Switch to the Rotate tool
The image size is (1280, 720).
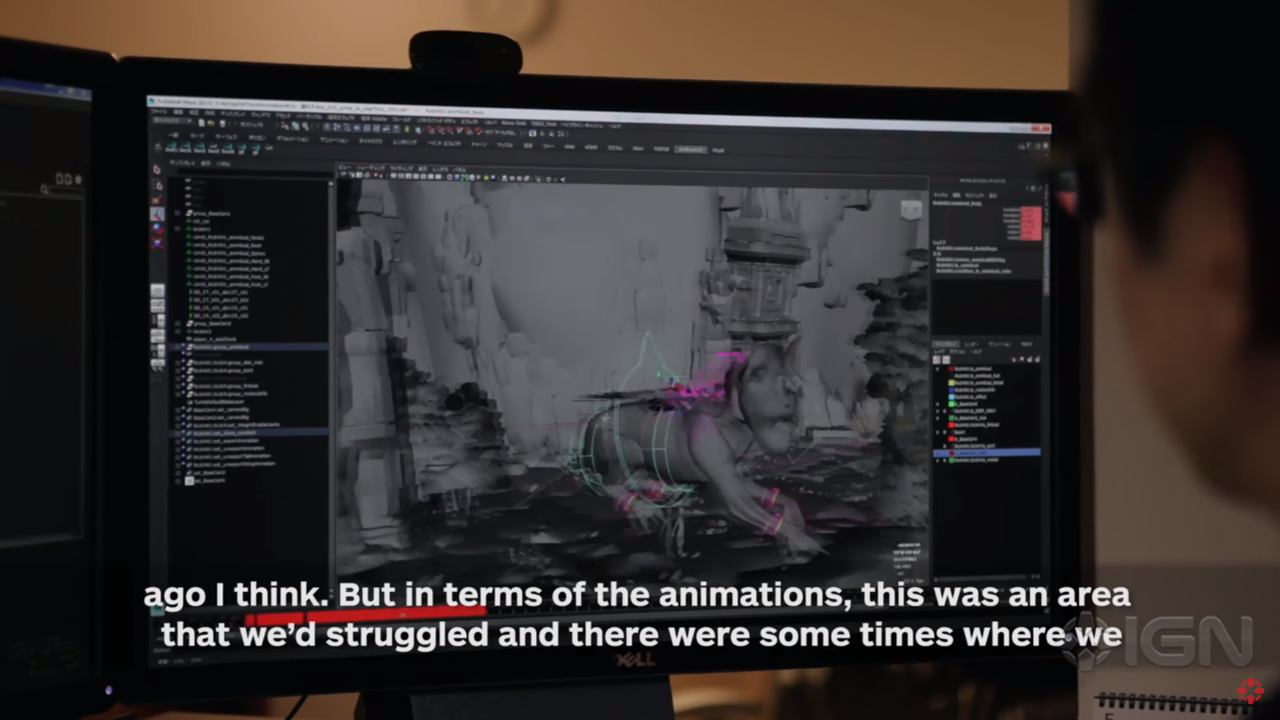[x=157, y=228]
